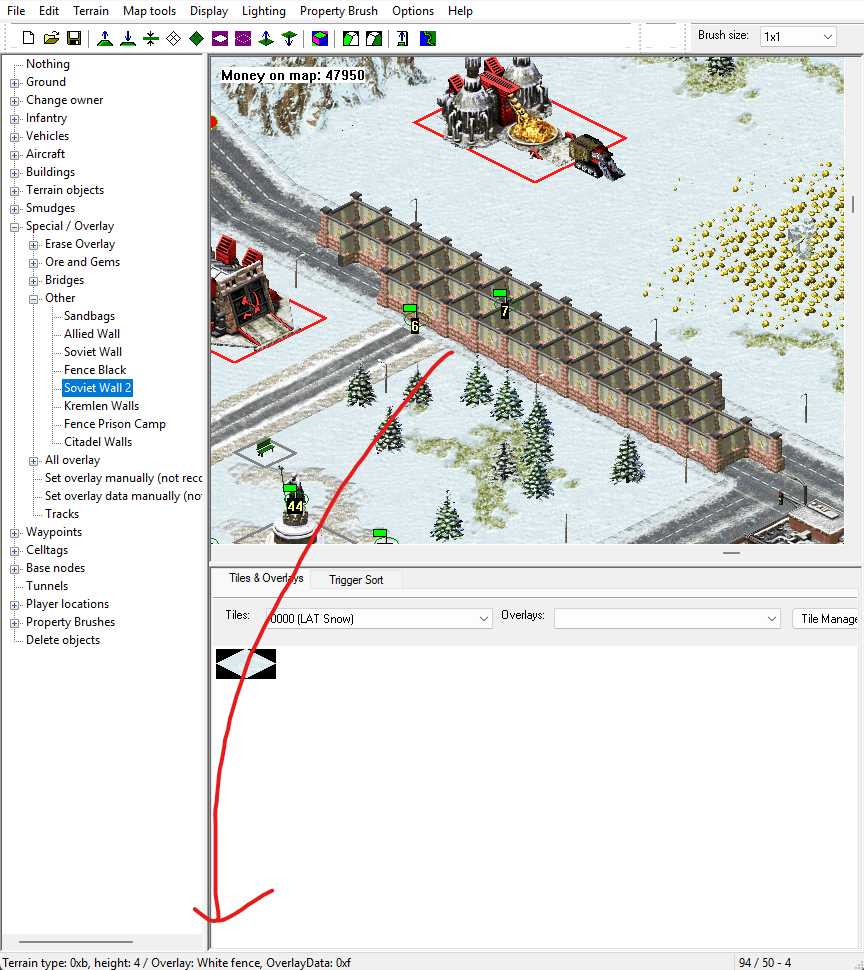This screenshot has height=970, width=864.
Task: Open the Overlays combo box
Action: click(x=666, y=619)
